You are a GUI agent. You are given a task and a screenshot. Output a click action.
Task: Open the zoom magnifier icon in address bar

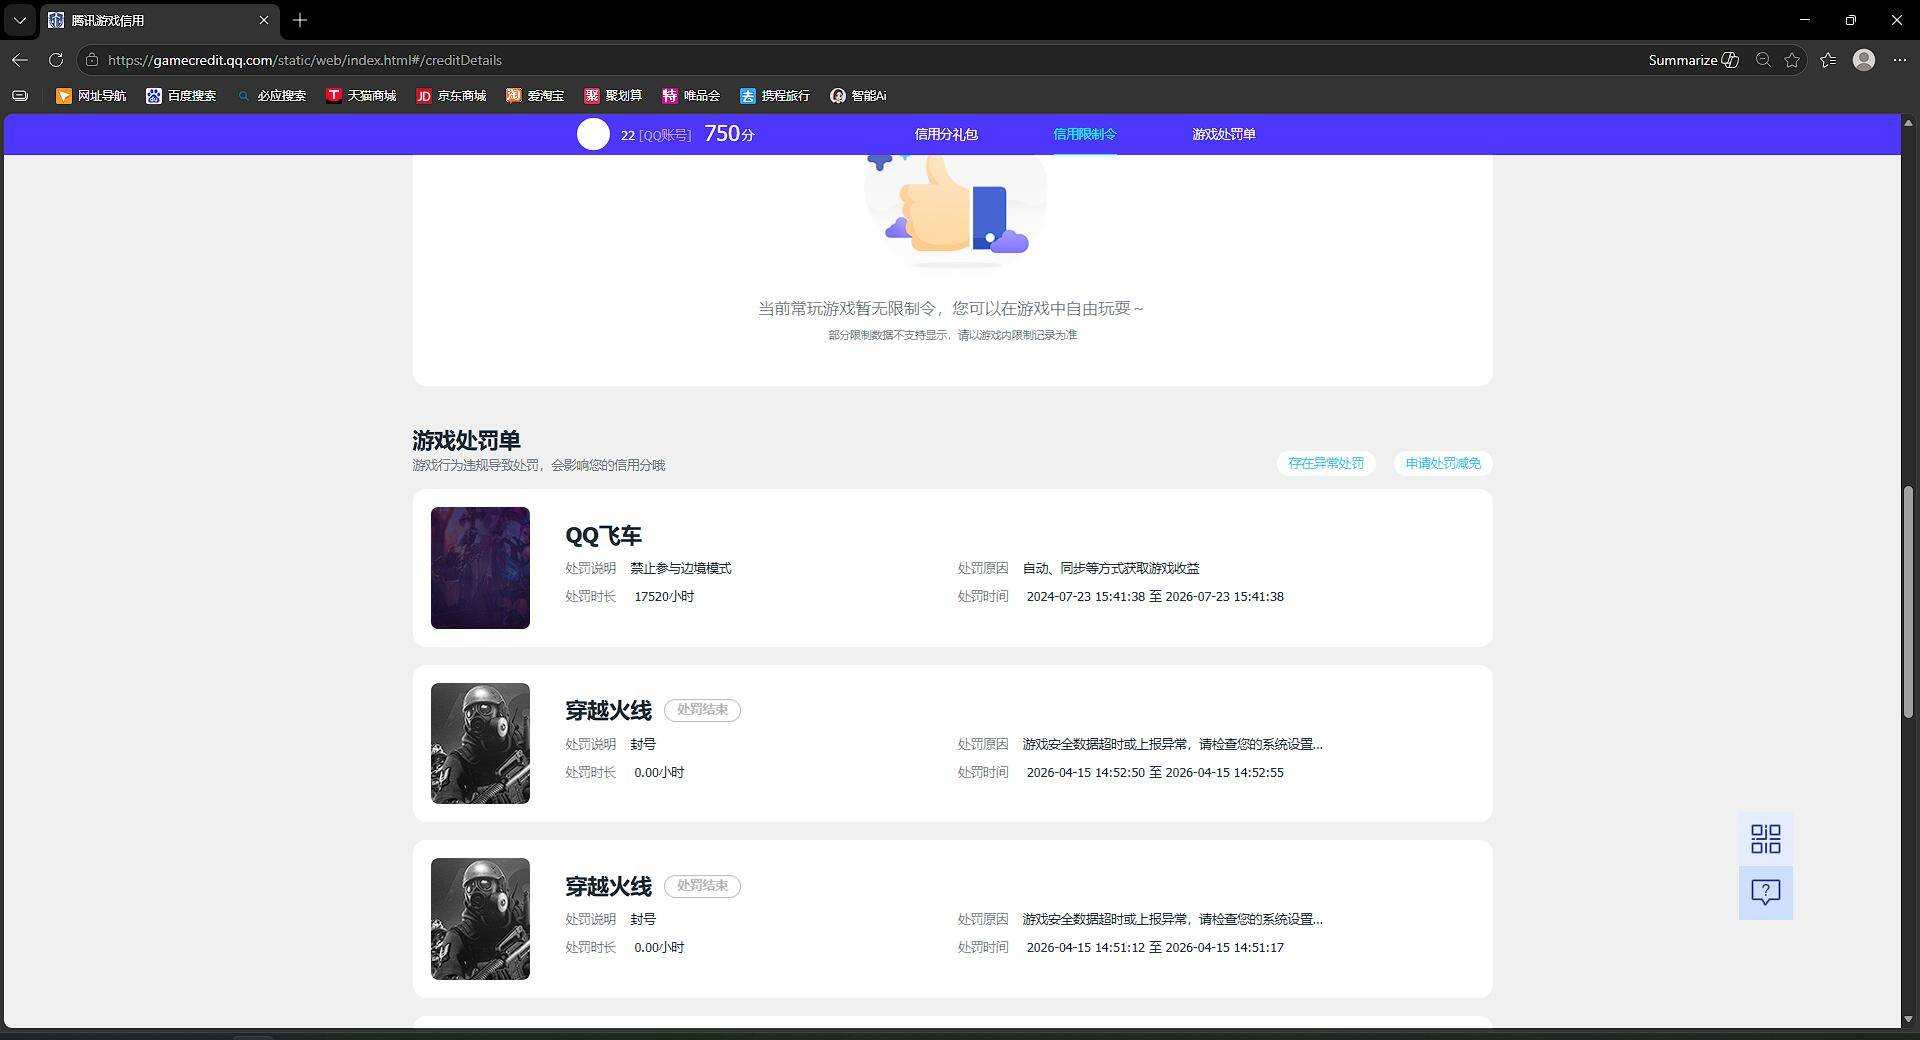(x=1763, y=60)
